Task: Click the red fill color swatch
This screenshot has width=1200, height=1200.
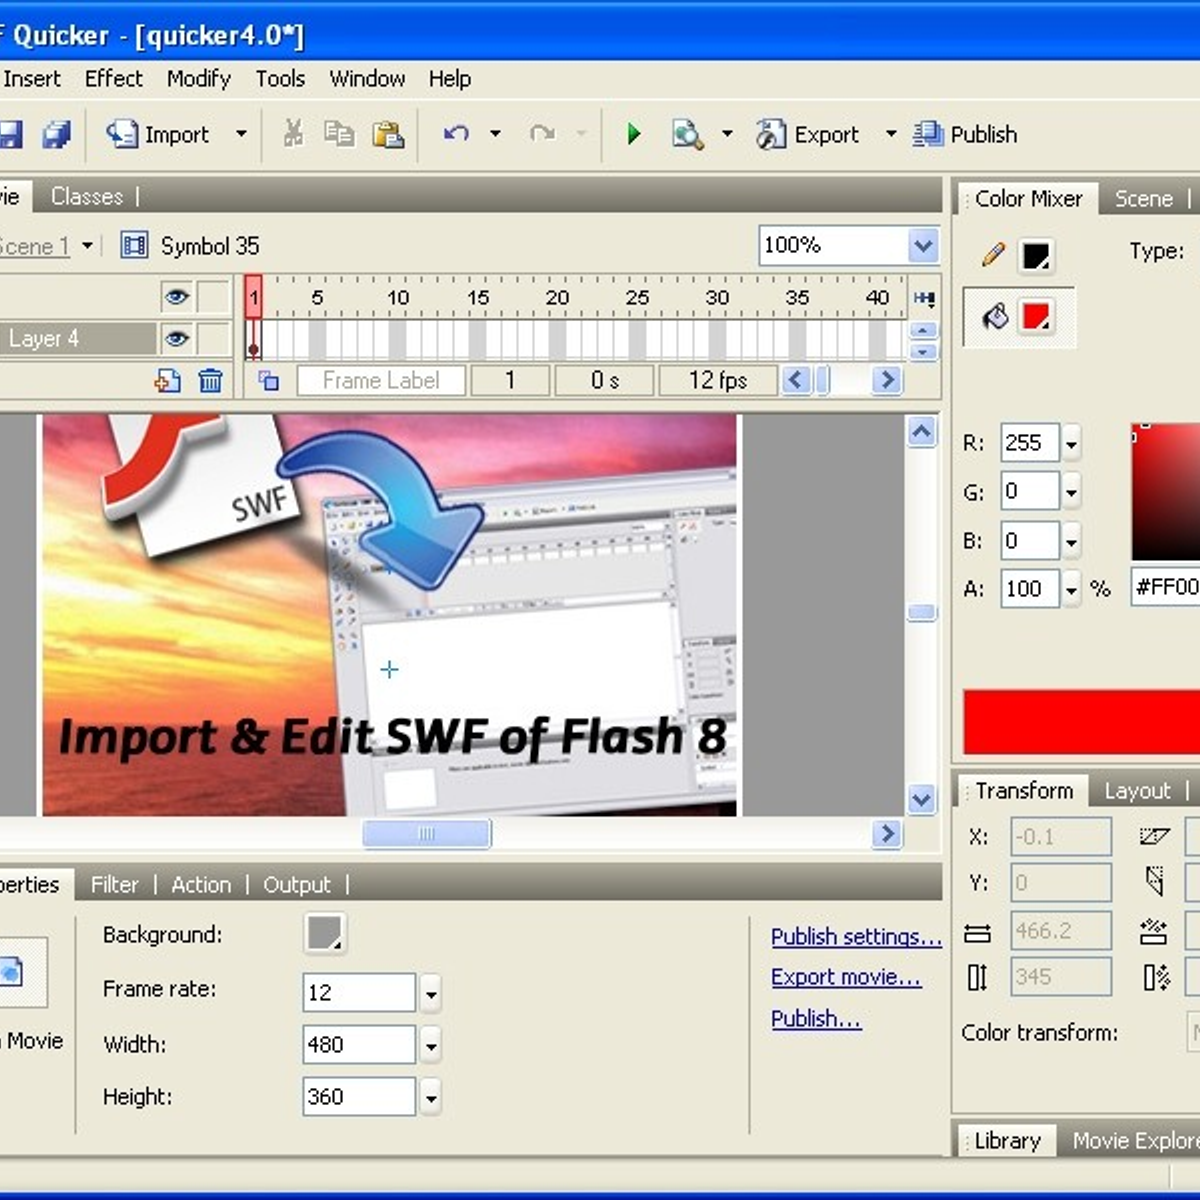Action: pyautogui.click(x=1036, y=318)
